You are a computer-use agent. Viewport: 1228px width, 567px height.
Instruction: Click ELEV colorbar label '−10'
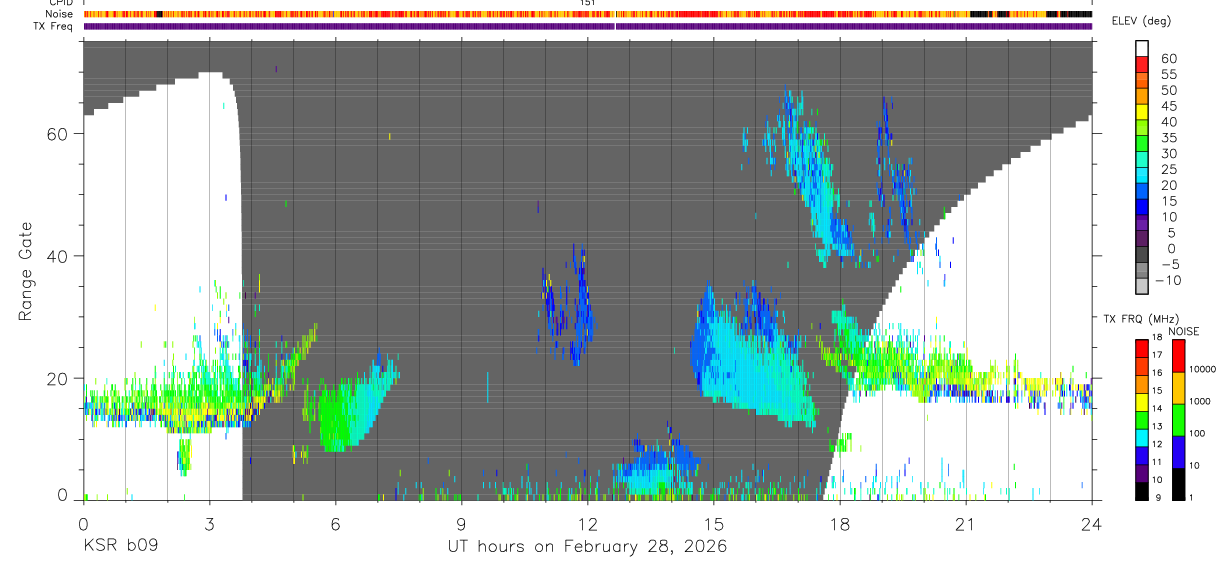(1166, 281)
